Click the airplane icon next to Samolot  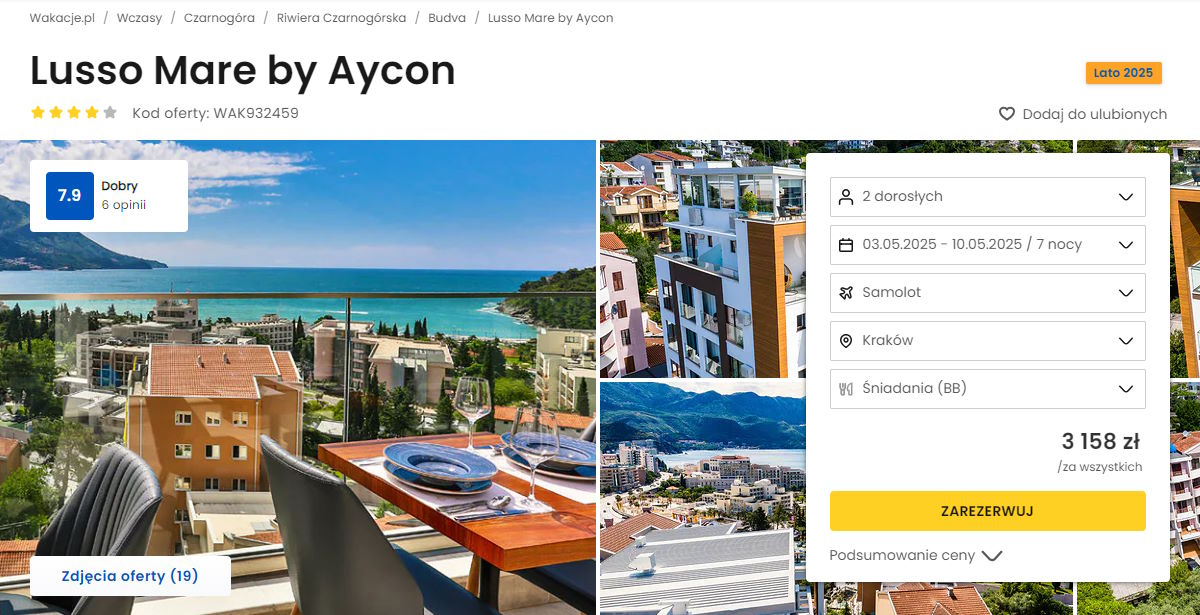coord(846,293)
